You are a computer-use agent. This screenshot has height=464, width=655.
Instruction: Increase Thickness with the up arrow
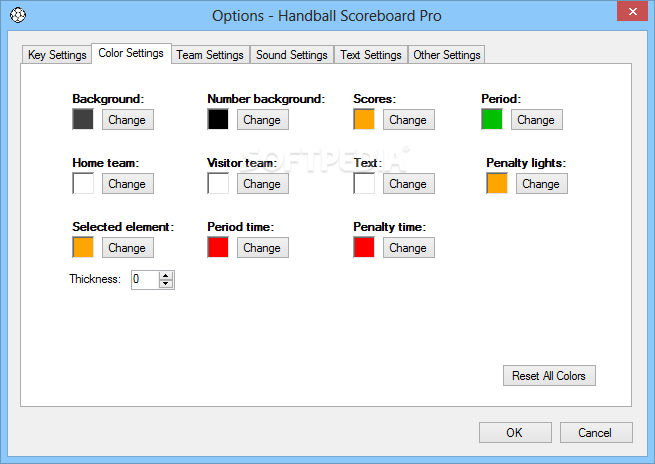(x=166, y=275)
